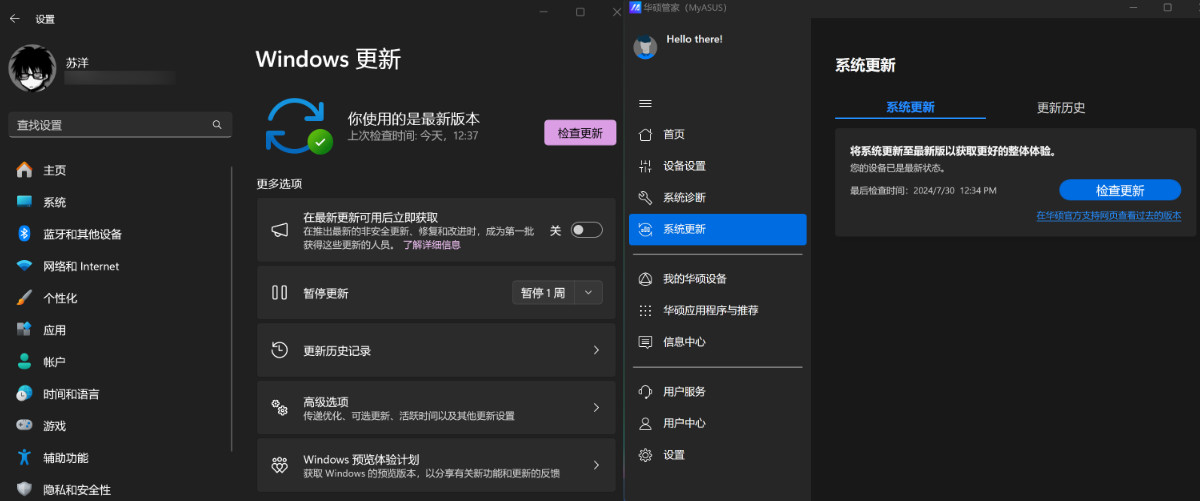Click the message icon for 信息中心 in MyASUS
Viewport: 1200px width, 501px height.
click(645, 342)
